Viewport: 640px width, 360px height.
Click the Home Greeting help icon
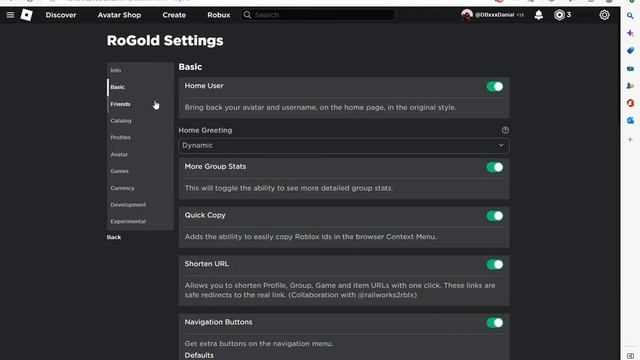[x=505, y=130]
